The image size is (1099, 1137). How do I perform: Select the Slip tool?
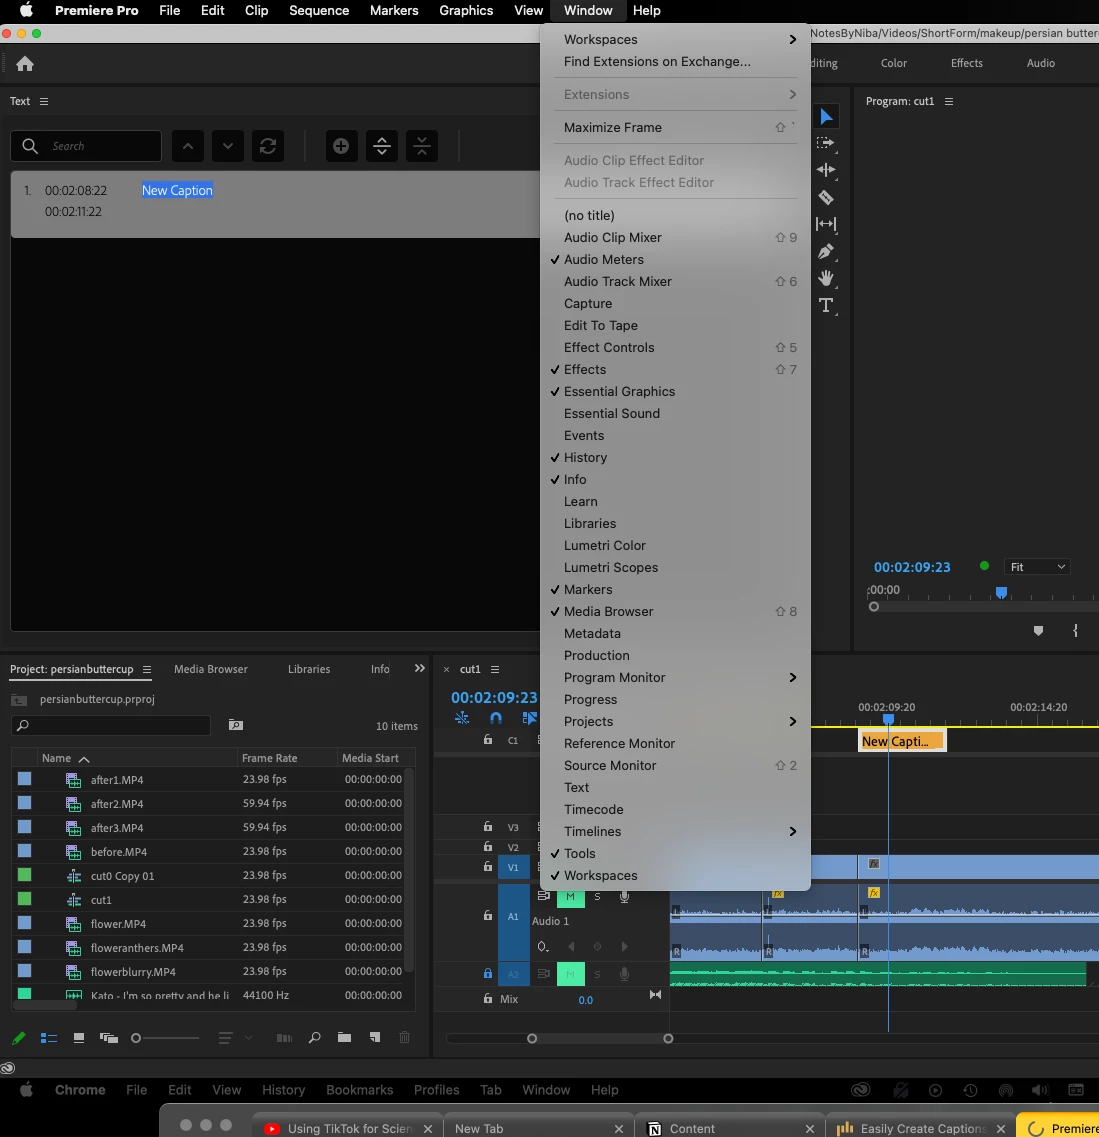(x=826, y=224)
